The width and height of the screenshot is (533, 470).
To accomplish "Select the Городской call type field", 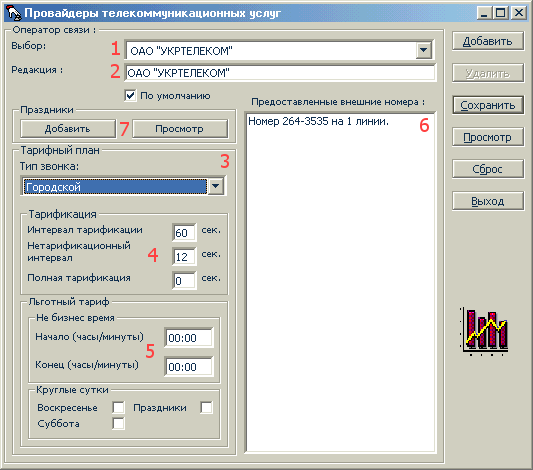I will click(115, 187).
